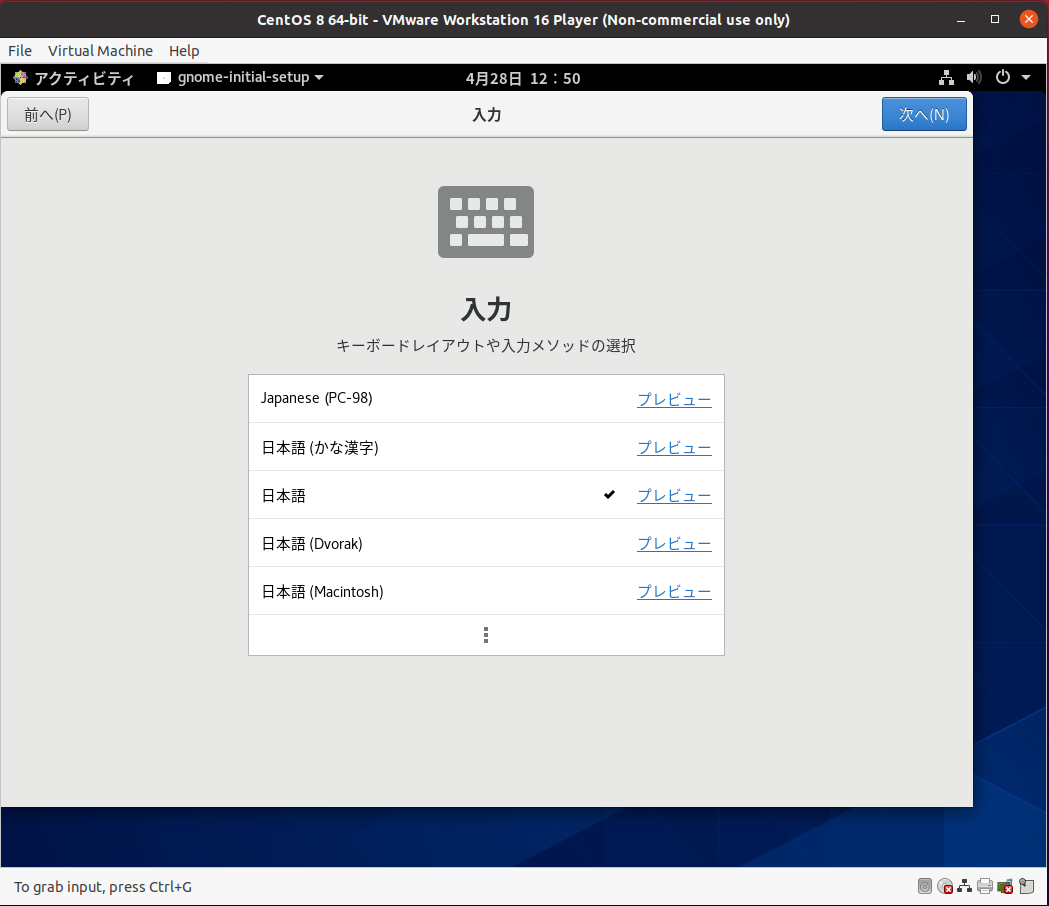Open the VMware Help menu
Viewport: 1049px width, 906px height.
pos(184,51)
